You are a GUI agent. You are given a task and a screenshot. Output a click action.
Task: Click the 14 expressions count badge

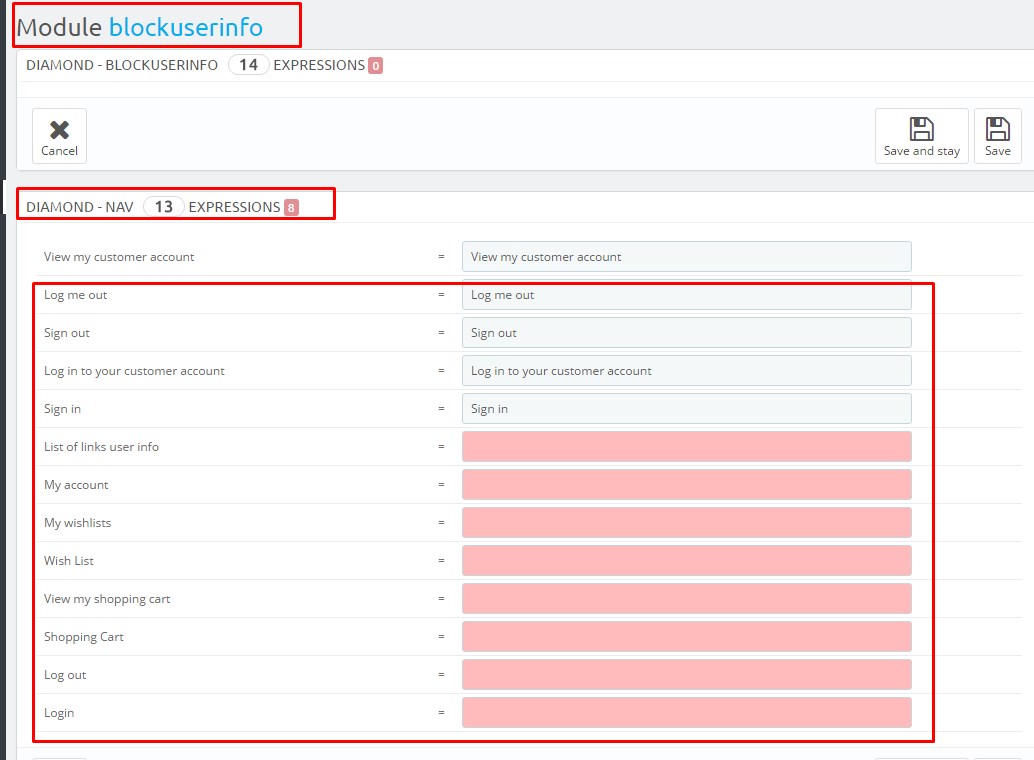point(248,65)
